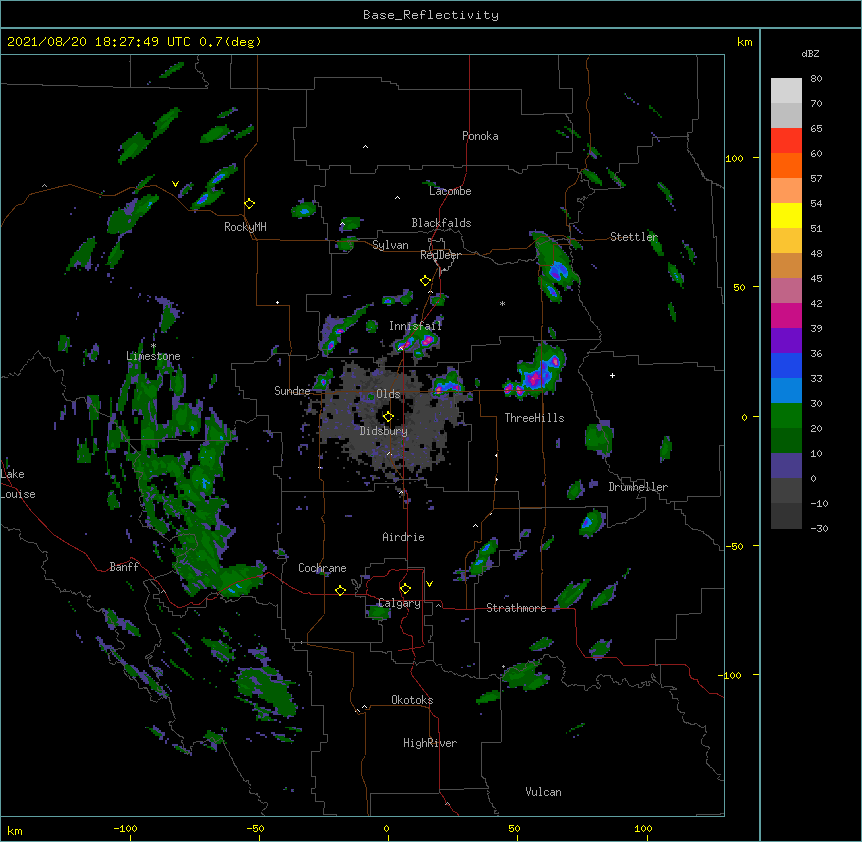Click the Base_Reflectivity title text

[431, 15]
